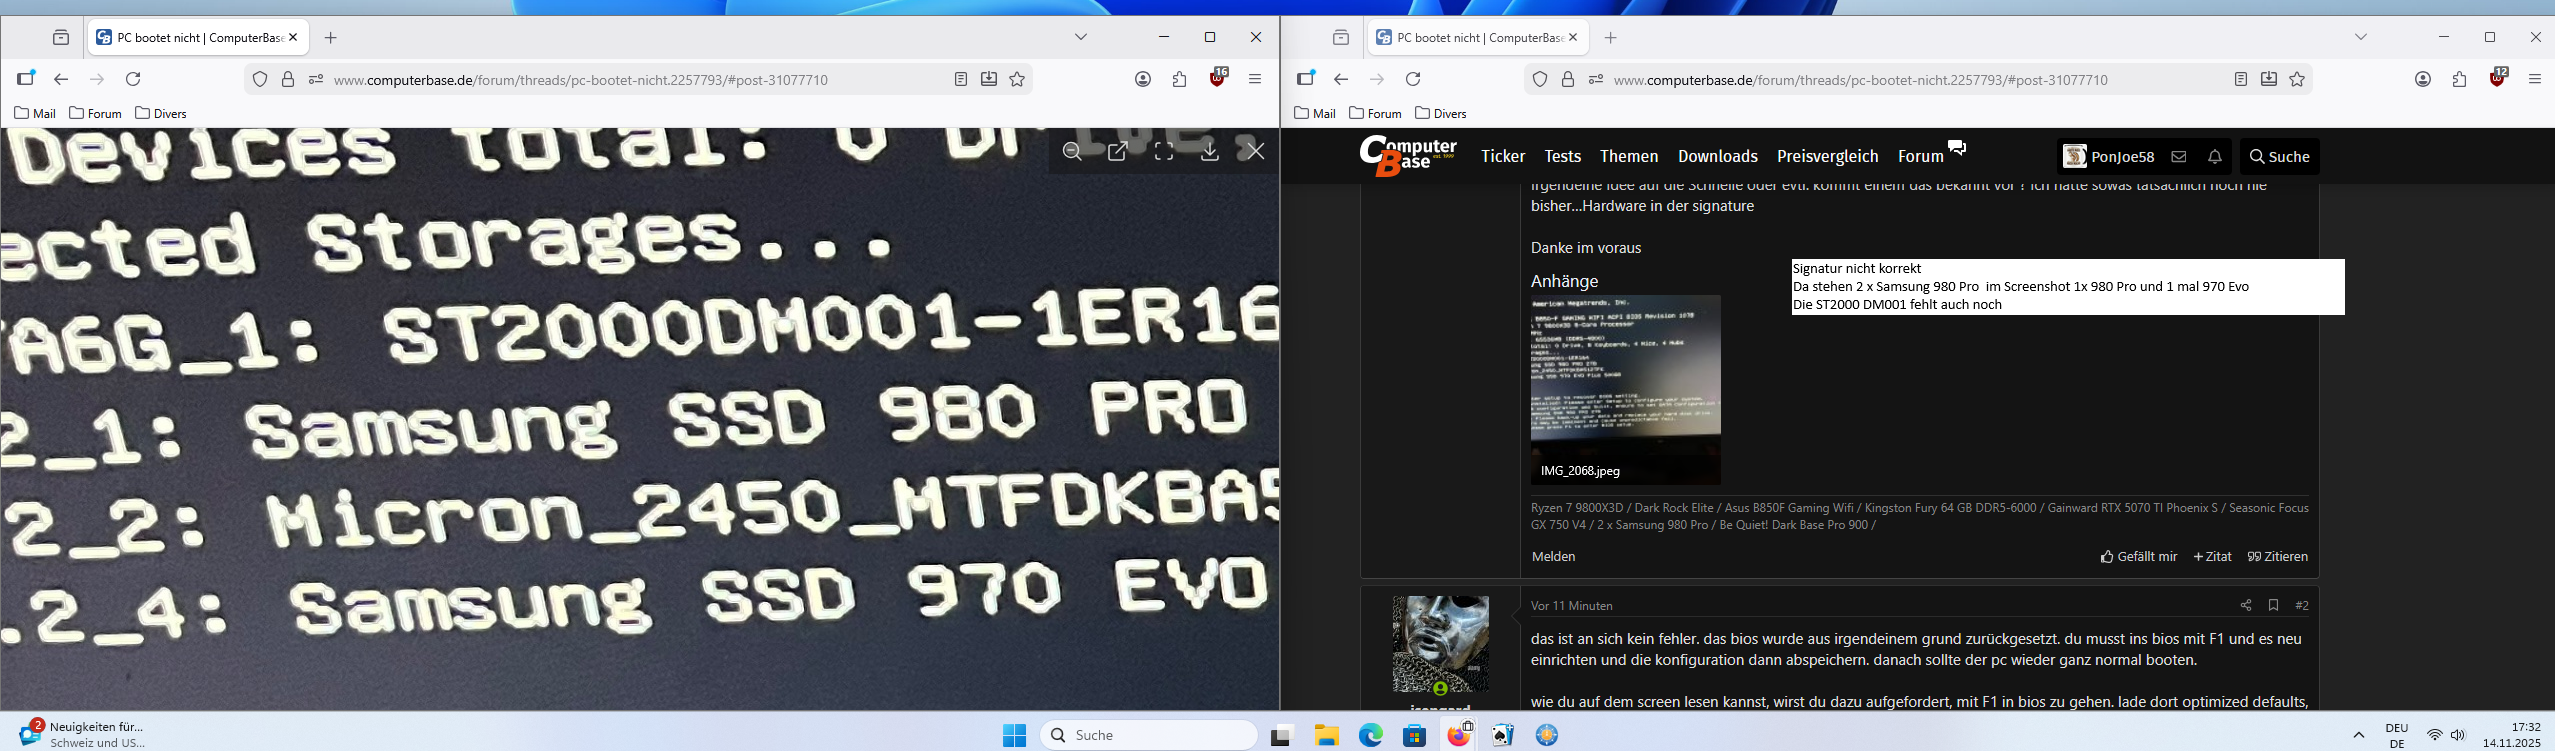List all tabs dropdown in left window
2555x751 pixels.
point(1081,37)
